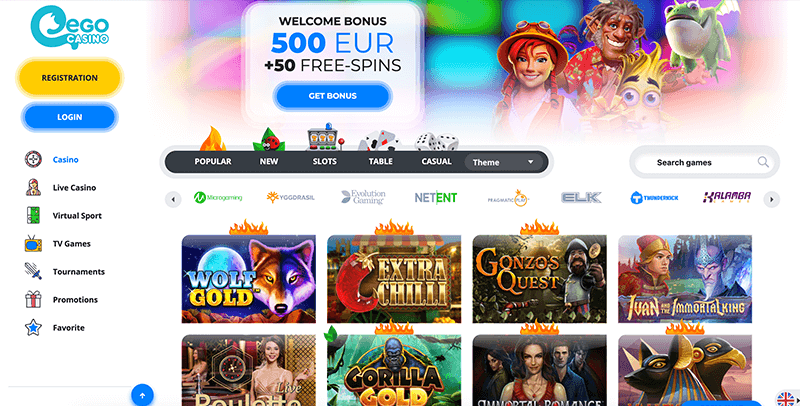Open Favorite star icon
This screenshot has width=800, height=406.
click(x=33, y=327)
